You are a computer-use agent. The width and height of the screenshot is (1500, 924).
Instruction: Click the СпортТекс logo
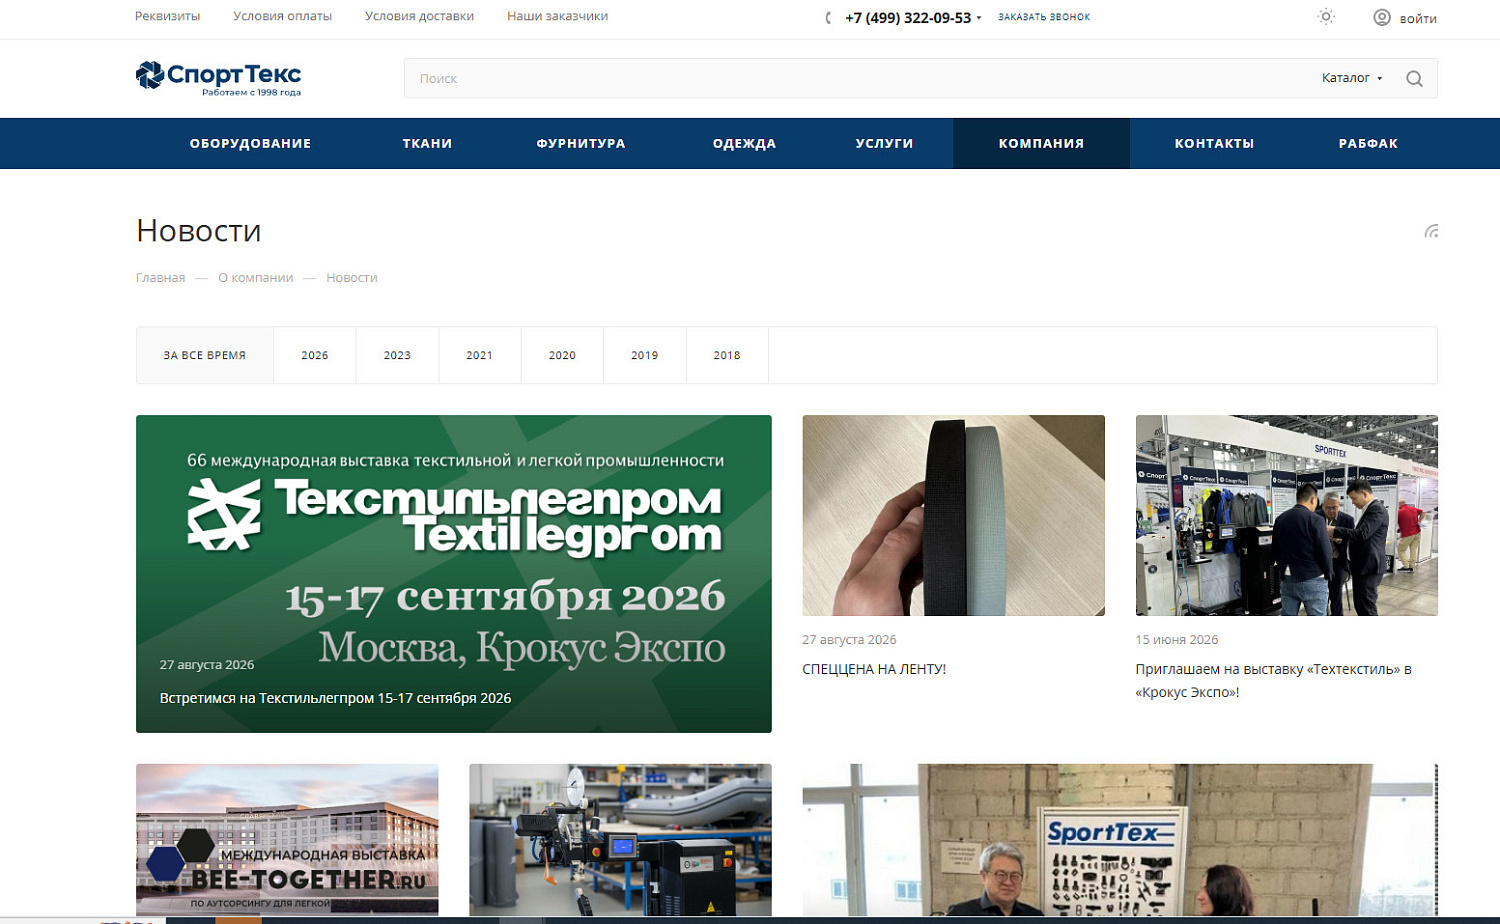218,78
